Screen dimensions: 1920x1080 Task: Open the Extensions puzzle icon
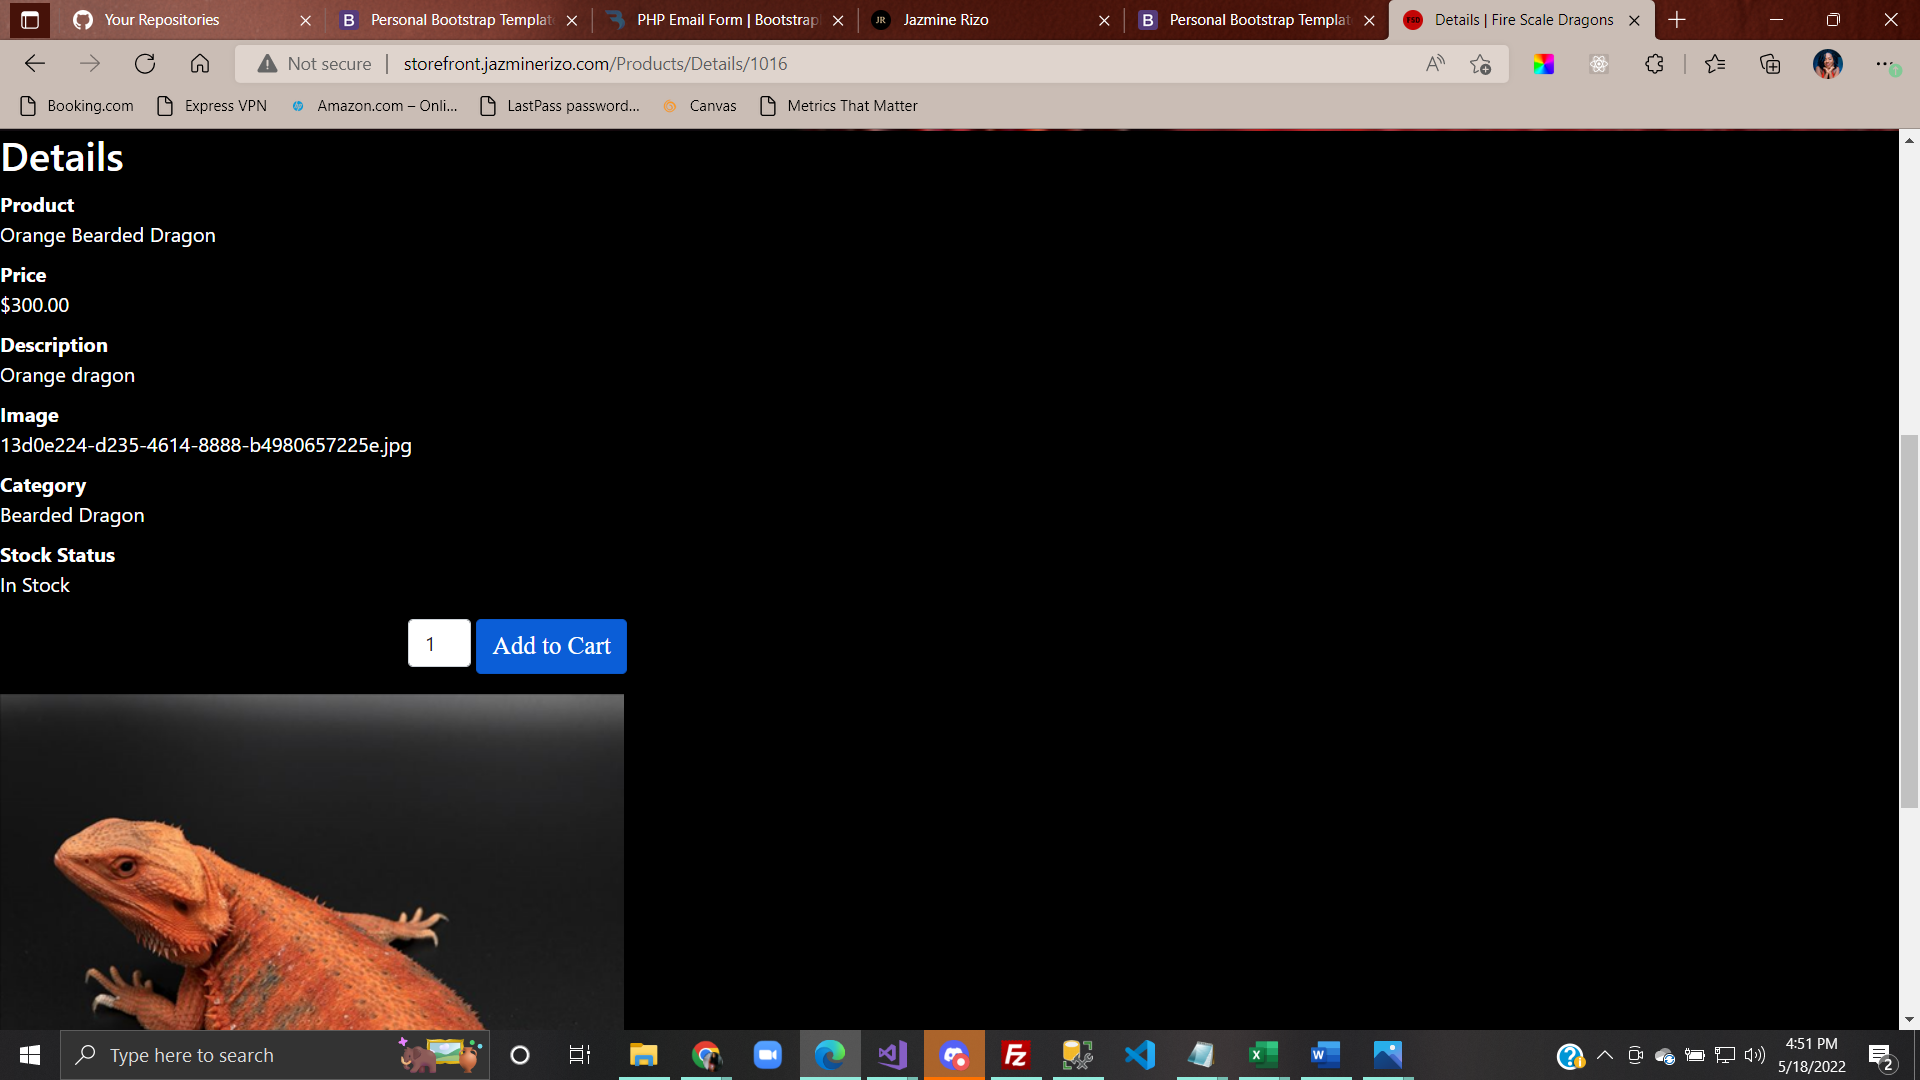tap(1654, 64)
